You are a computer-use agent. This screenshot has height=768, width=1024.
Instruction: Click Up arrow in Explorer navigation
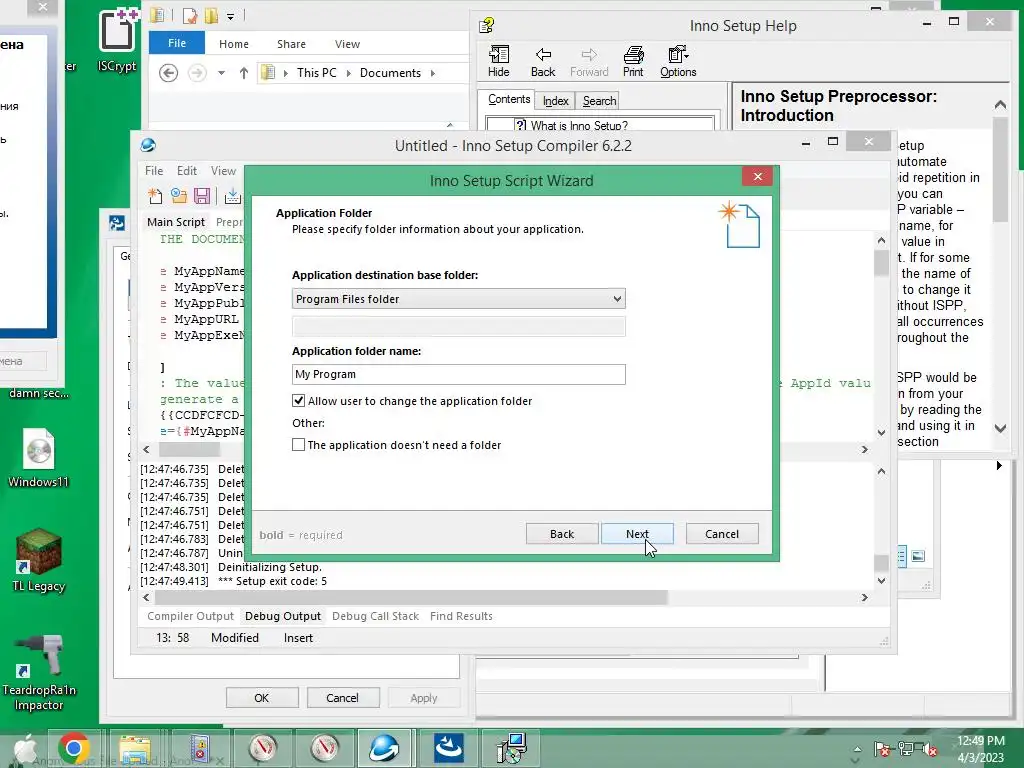point(244,72)
